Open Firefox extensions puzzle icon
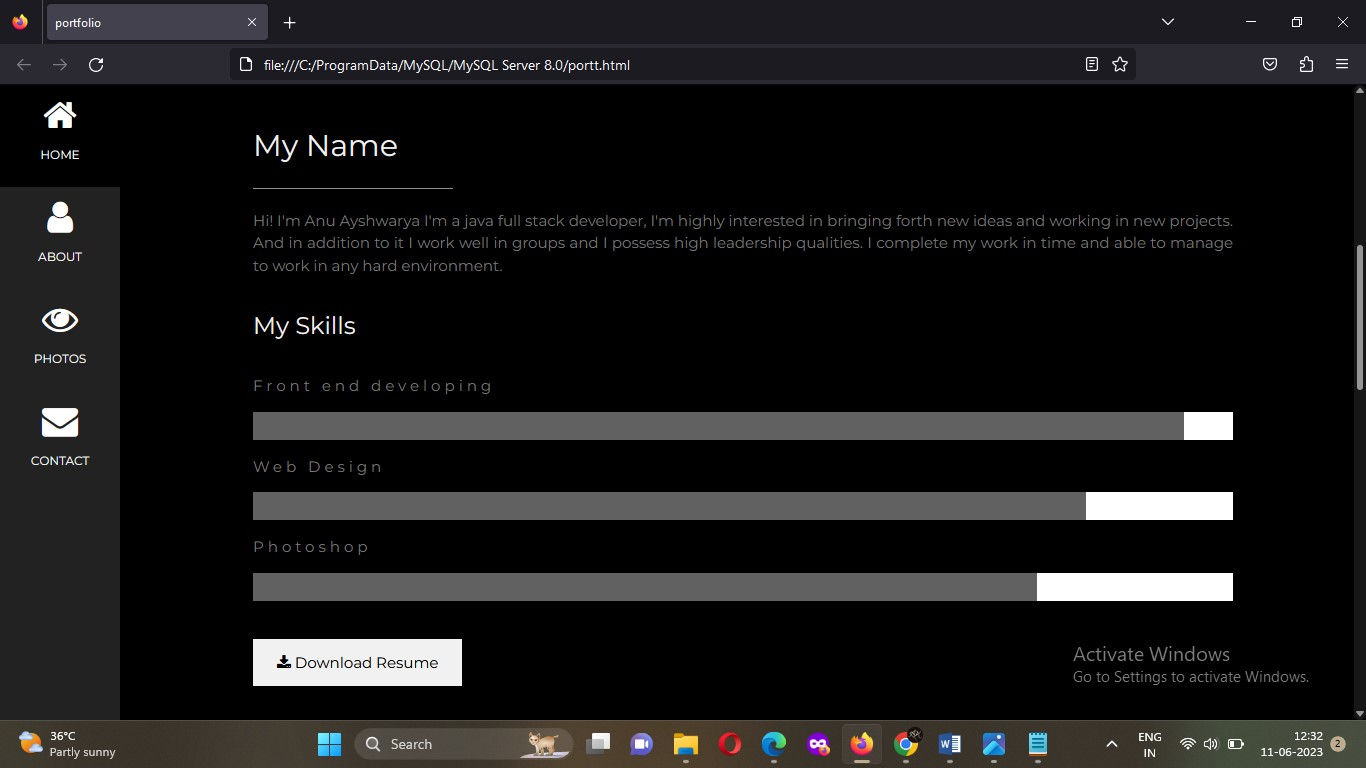 click(x=1305, y=64)
